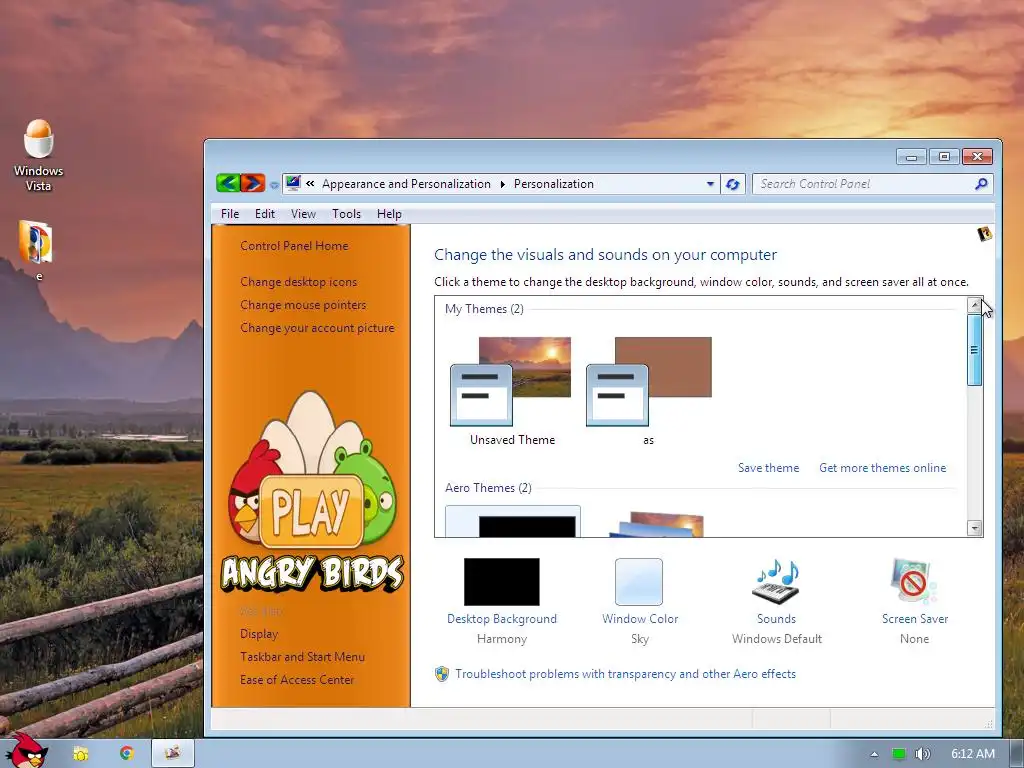Click the green back arrow button
Image resolution: width=1024 pixels, height=768 pixels.
click(x=228, y=183)
